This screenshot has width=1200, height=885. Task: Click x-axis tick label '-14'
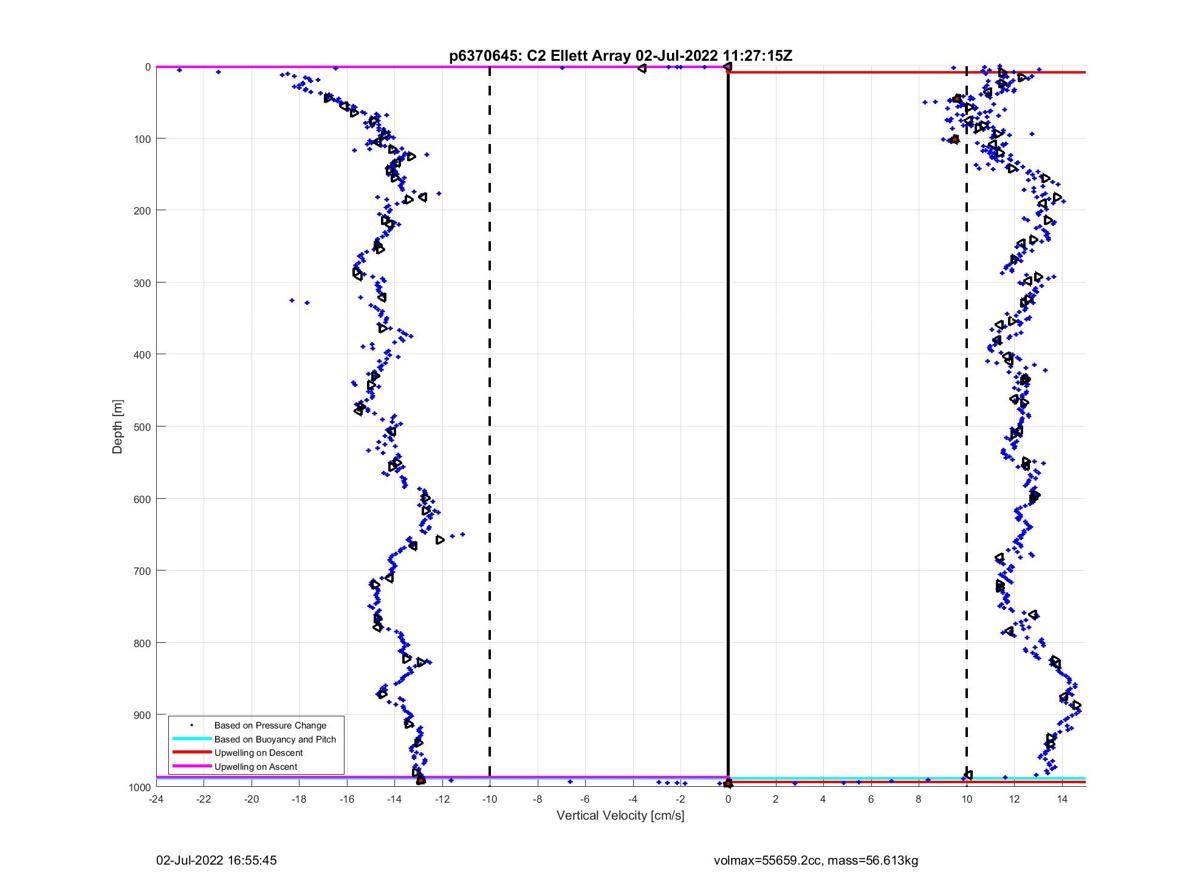pos(394,800)
